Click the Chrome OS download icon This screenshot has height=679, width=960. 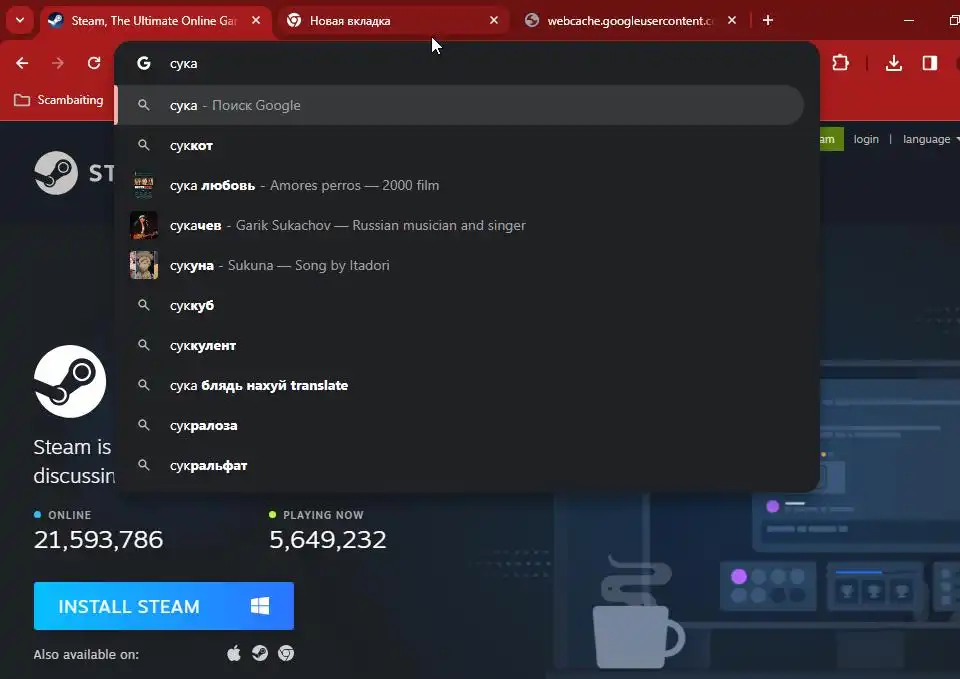(x=286, y=654)
